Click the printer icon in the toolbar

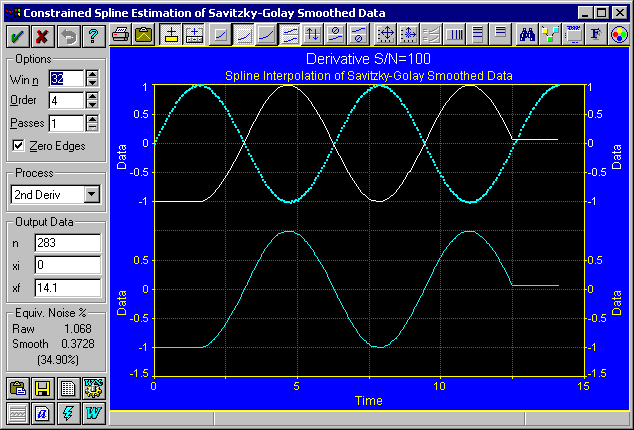pos(120,35)
